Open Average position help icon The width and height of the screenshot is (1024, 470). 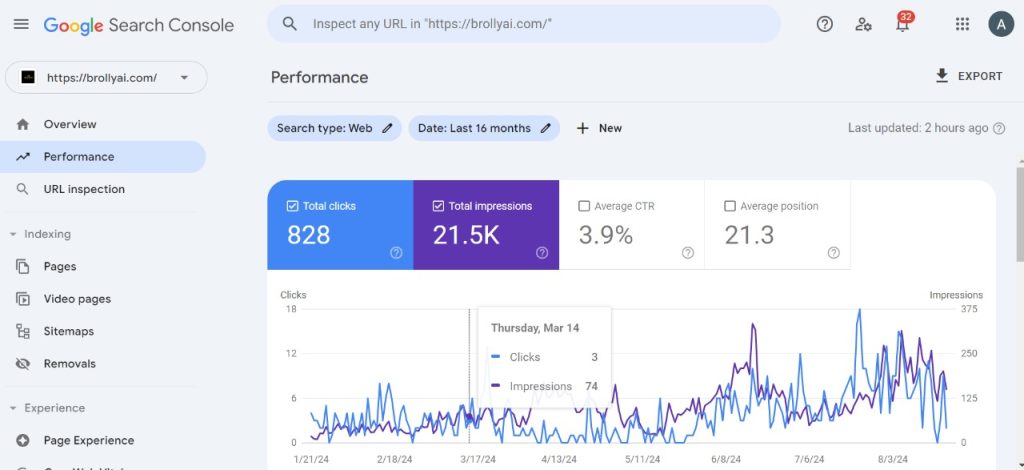833,253
